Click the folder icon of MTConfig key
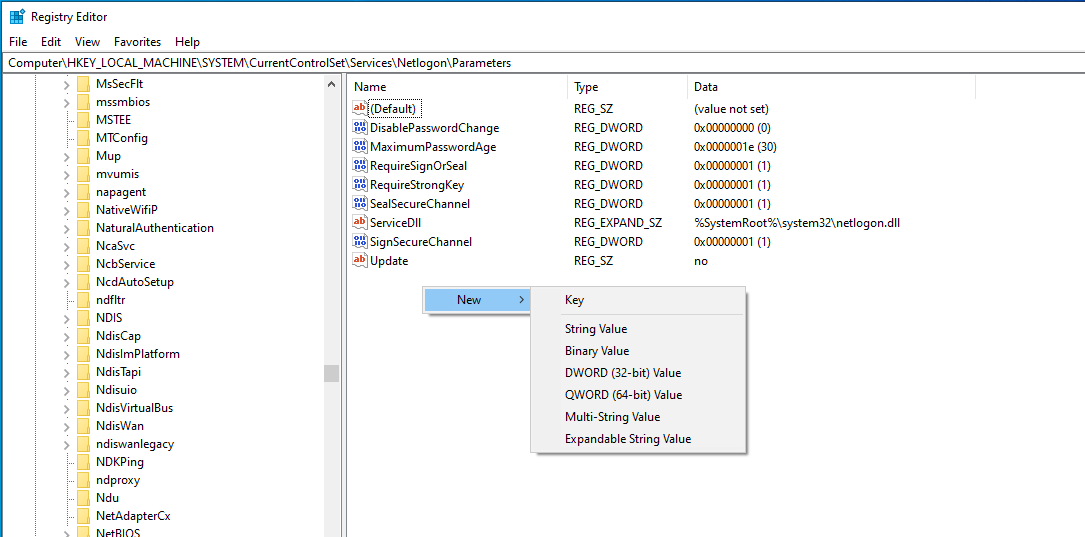Screen dimensions: 1085x537 (84, 138)
